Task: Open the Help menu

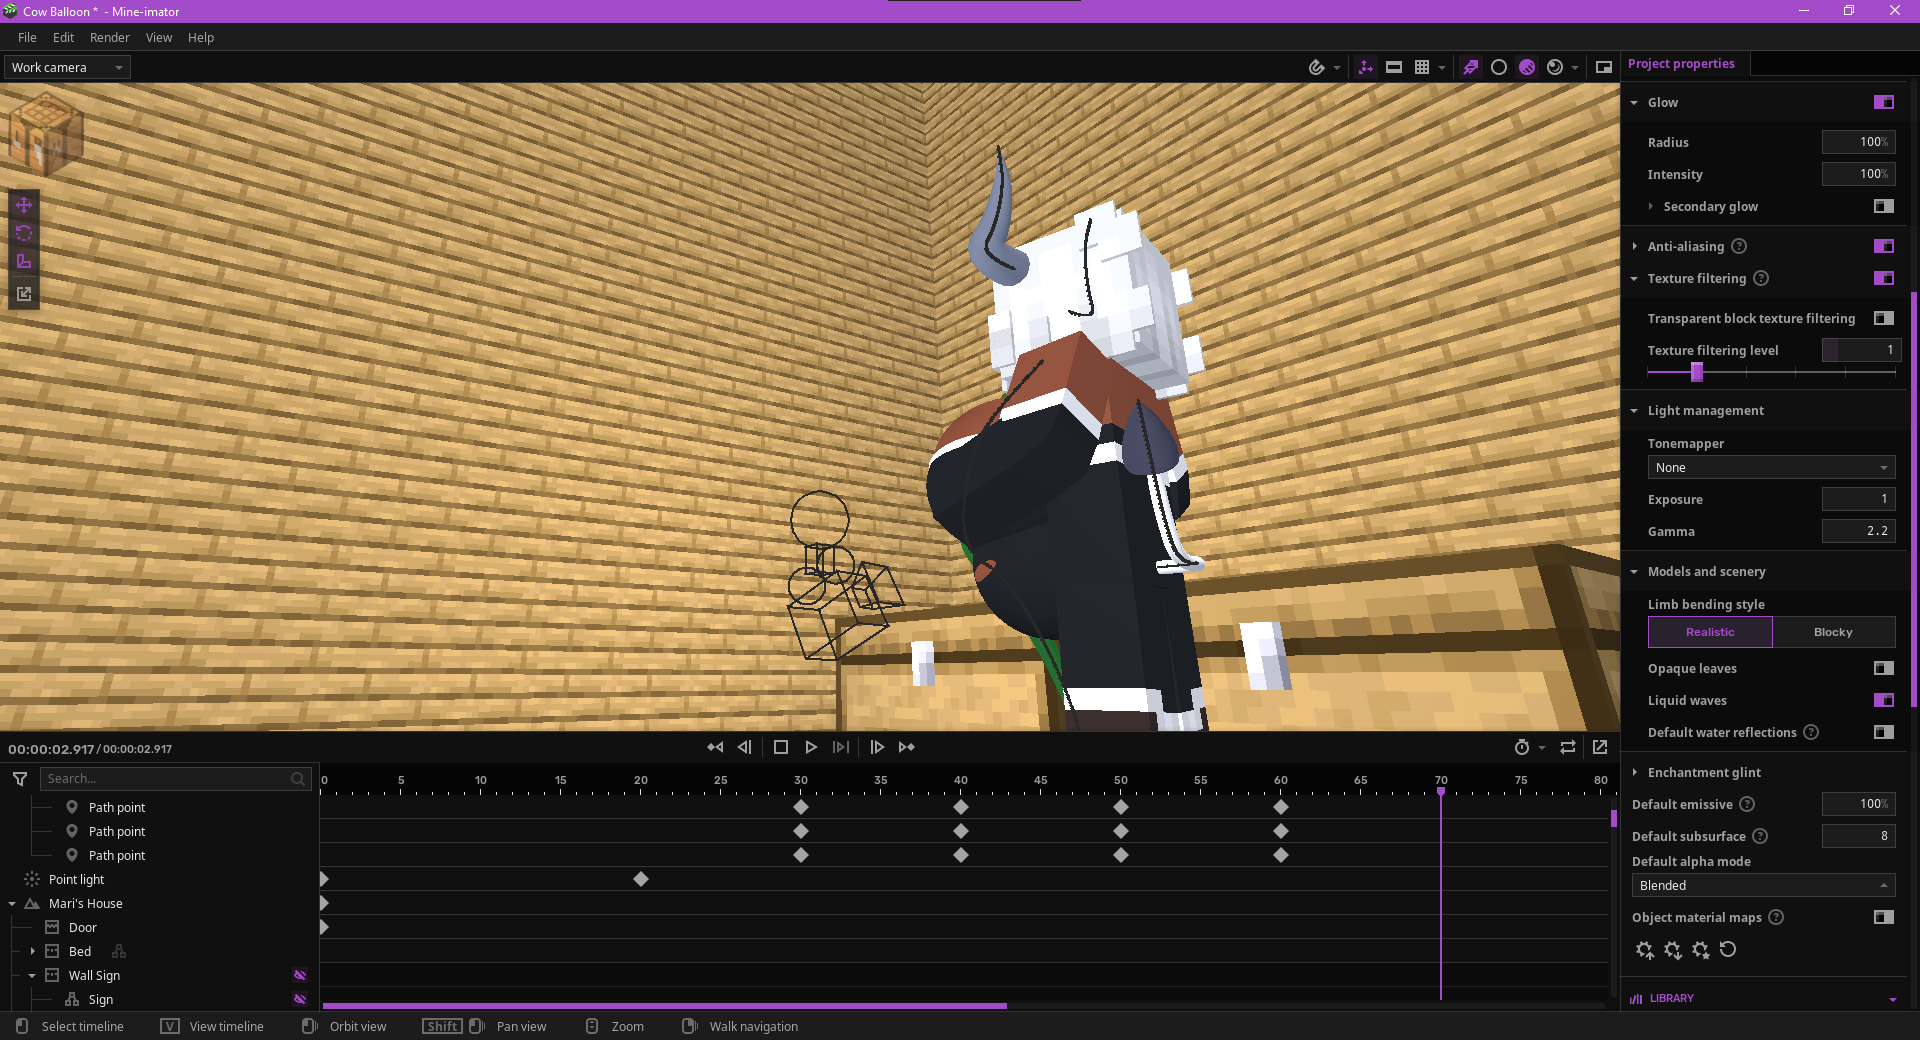Action: [x=200, y=37]
